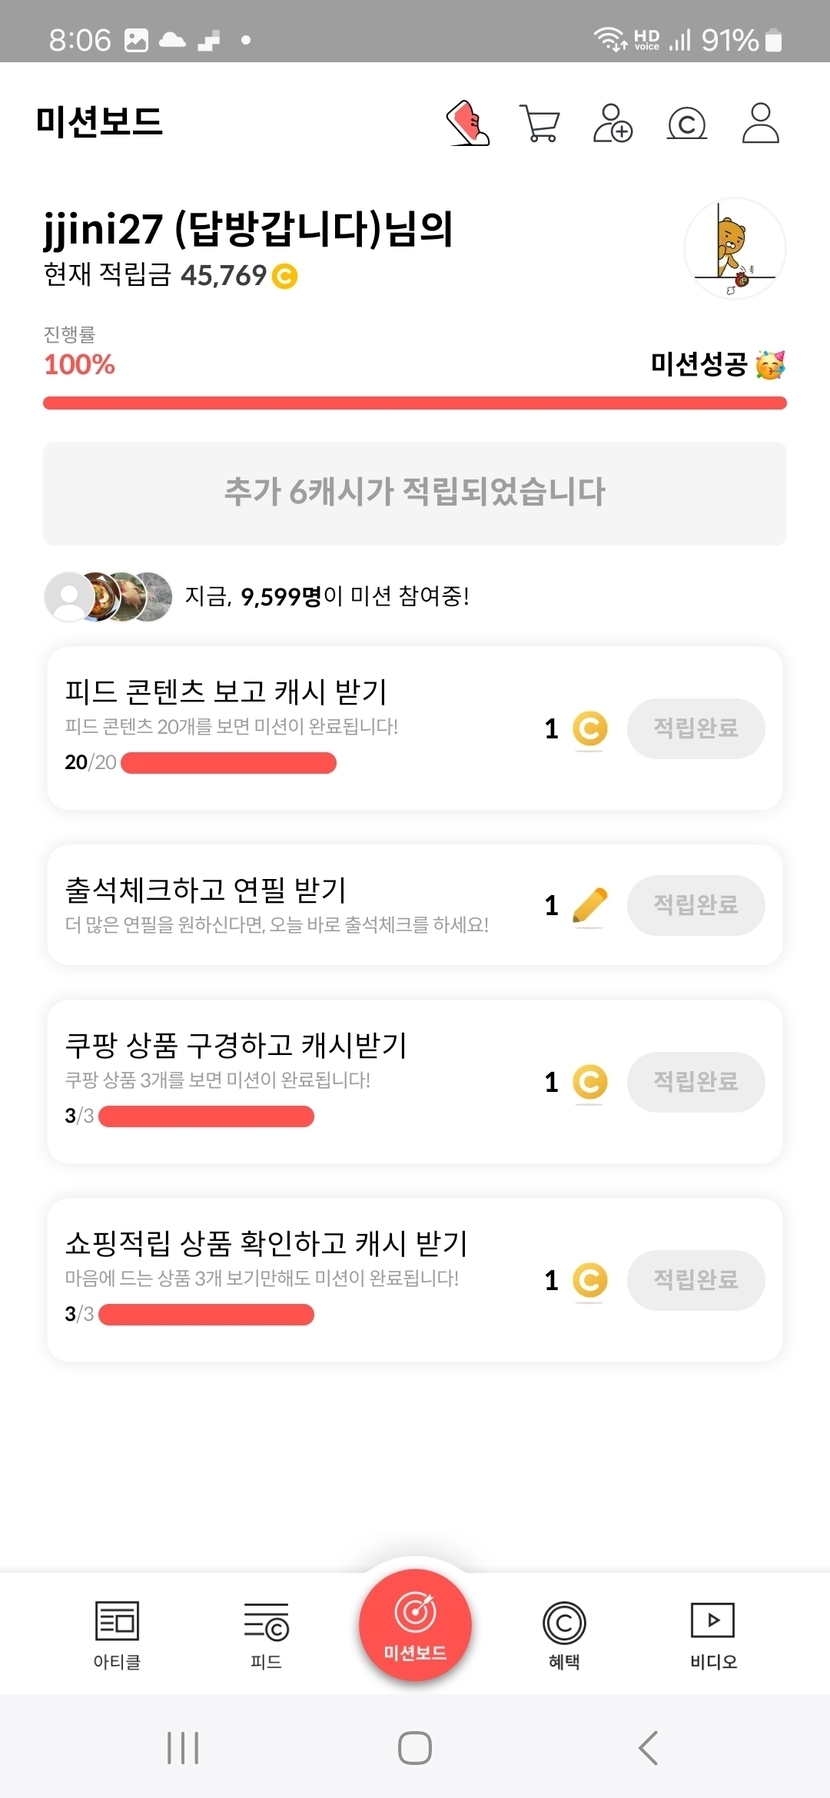The width and height of the screenshot is (830, 1798).
Task: Tap 적립완료 on the attendance check mission
Action: [x=696, y=906]
